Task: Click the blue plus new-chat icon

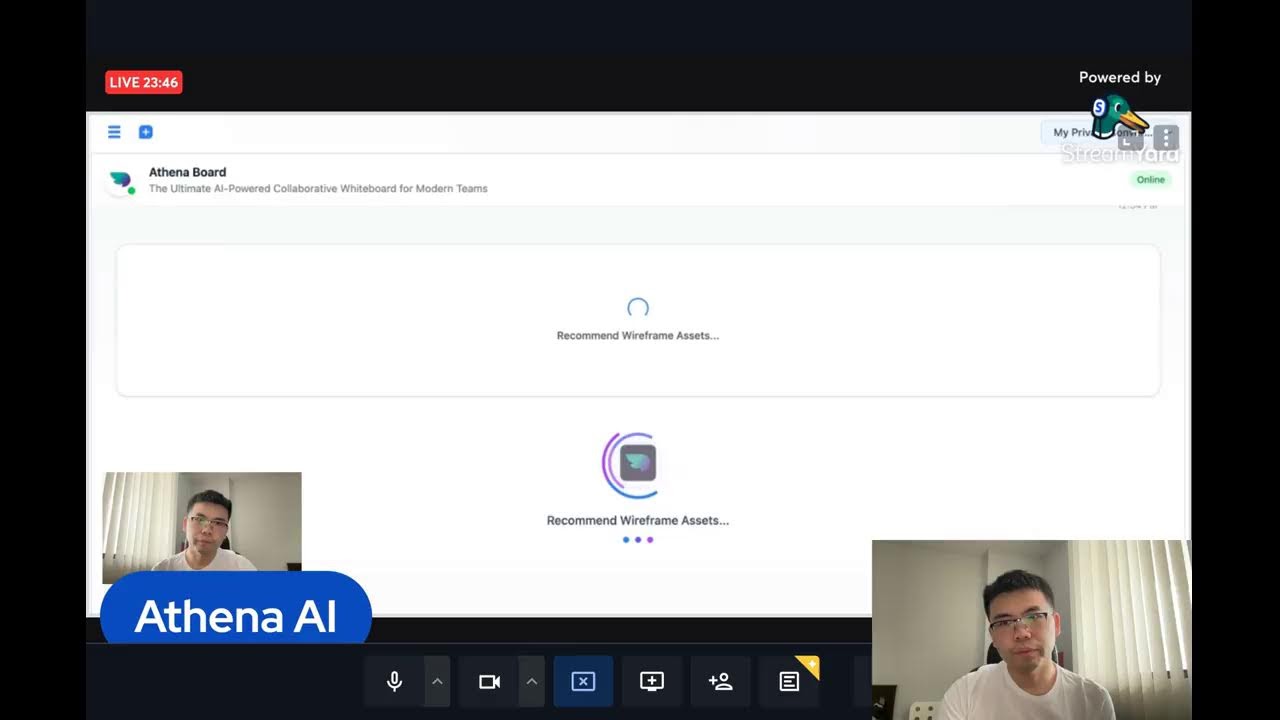Action: 145,132
